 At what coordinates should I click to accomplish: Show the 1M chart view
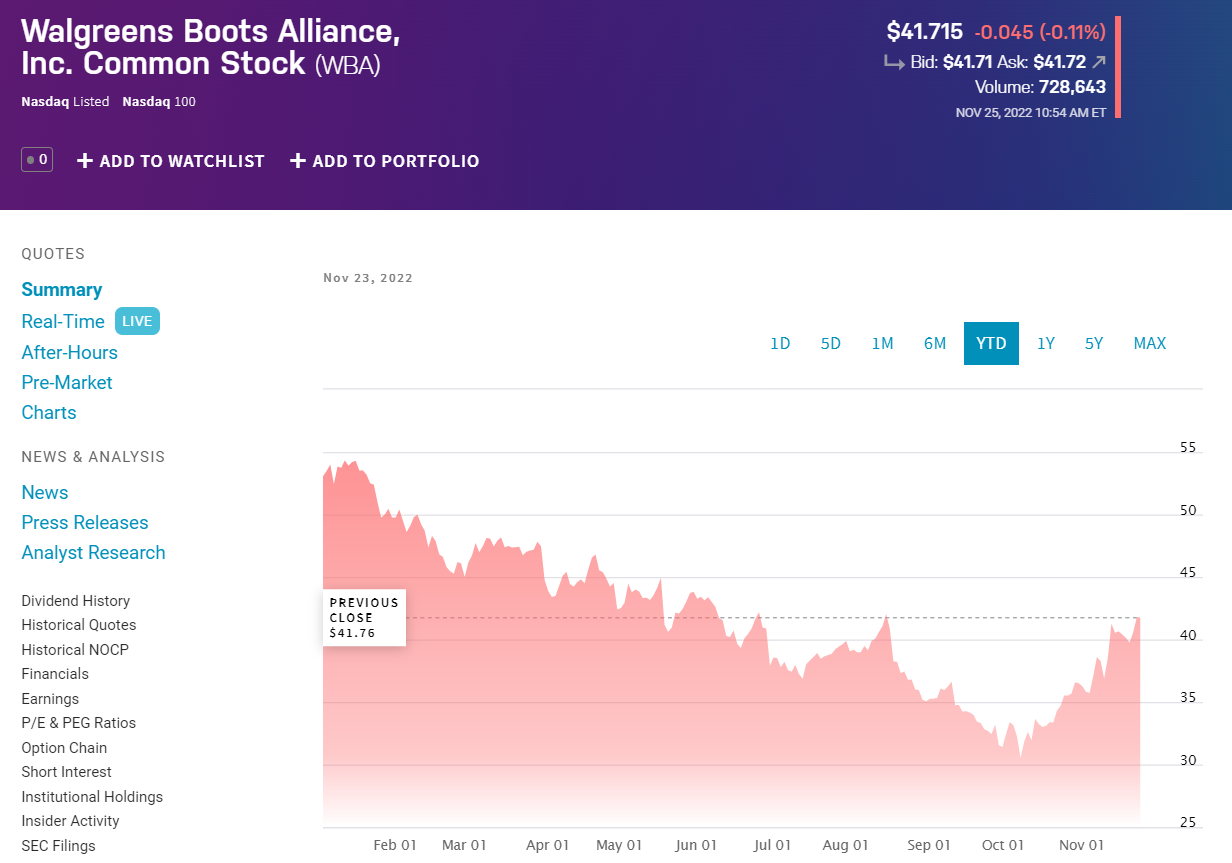(882, 343)
